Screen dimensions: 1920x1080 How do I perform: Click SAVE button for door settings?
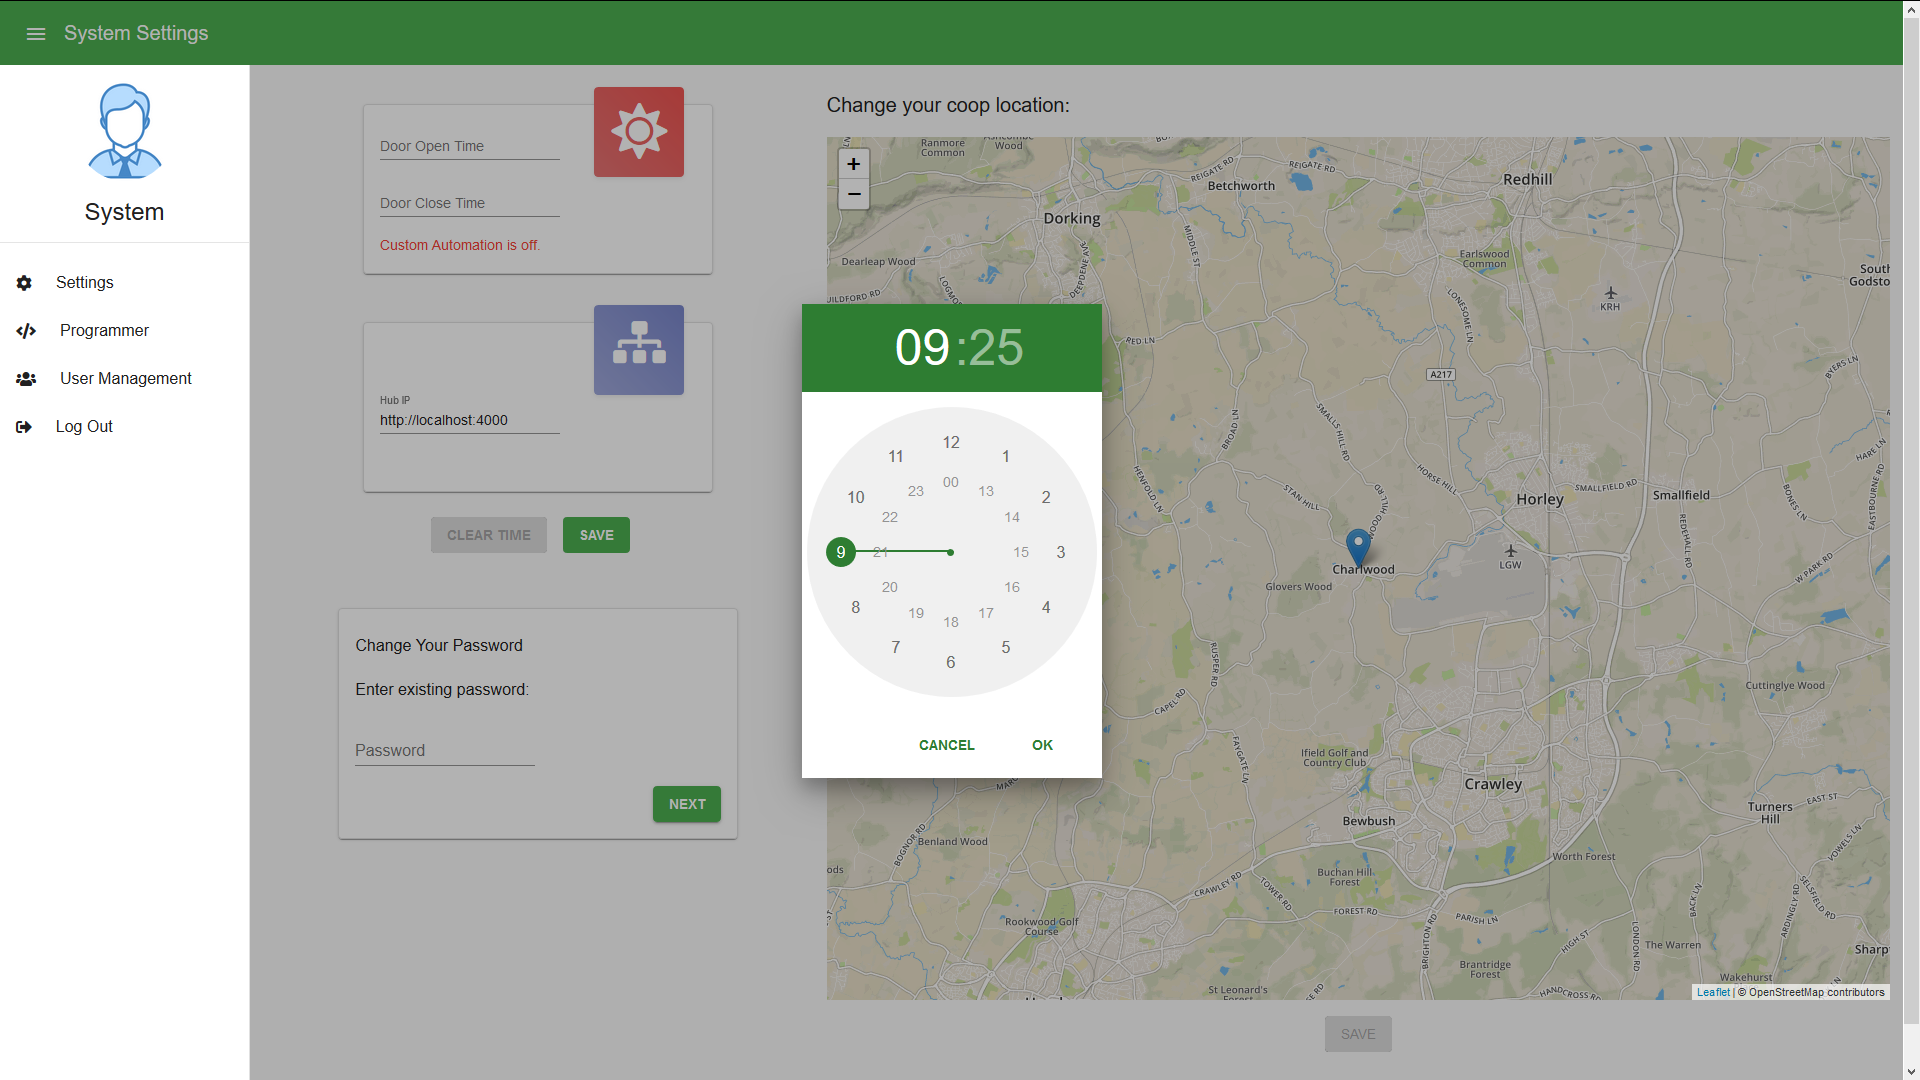tap(597, 534)
